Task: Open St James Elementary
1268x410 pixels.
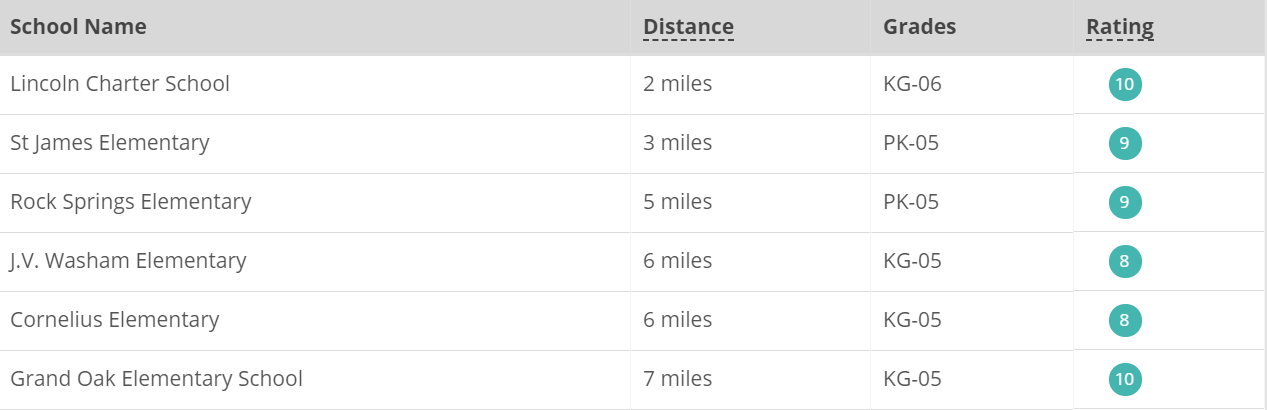Action: (110, 143)
